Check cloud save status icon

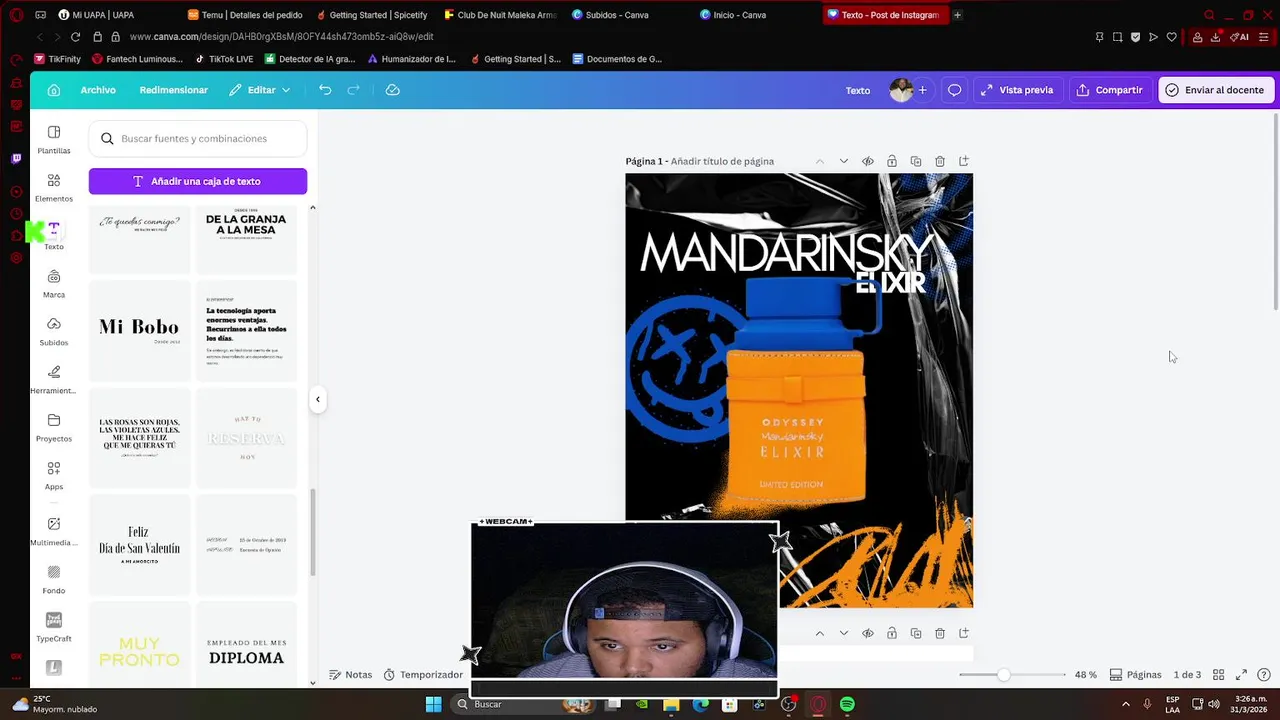[393, 90]
